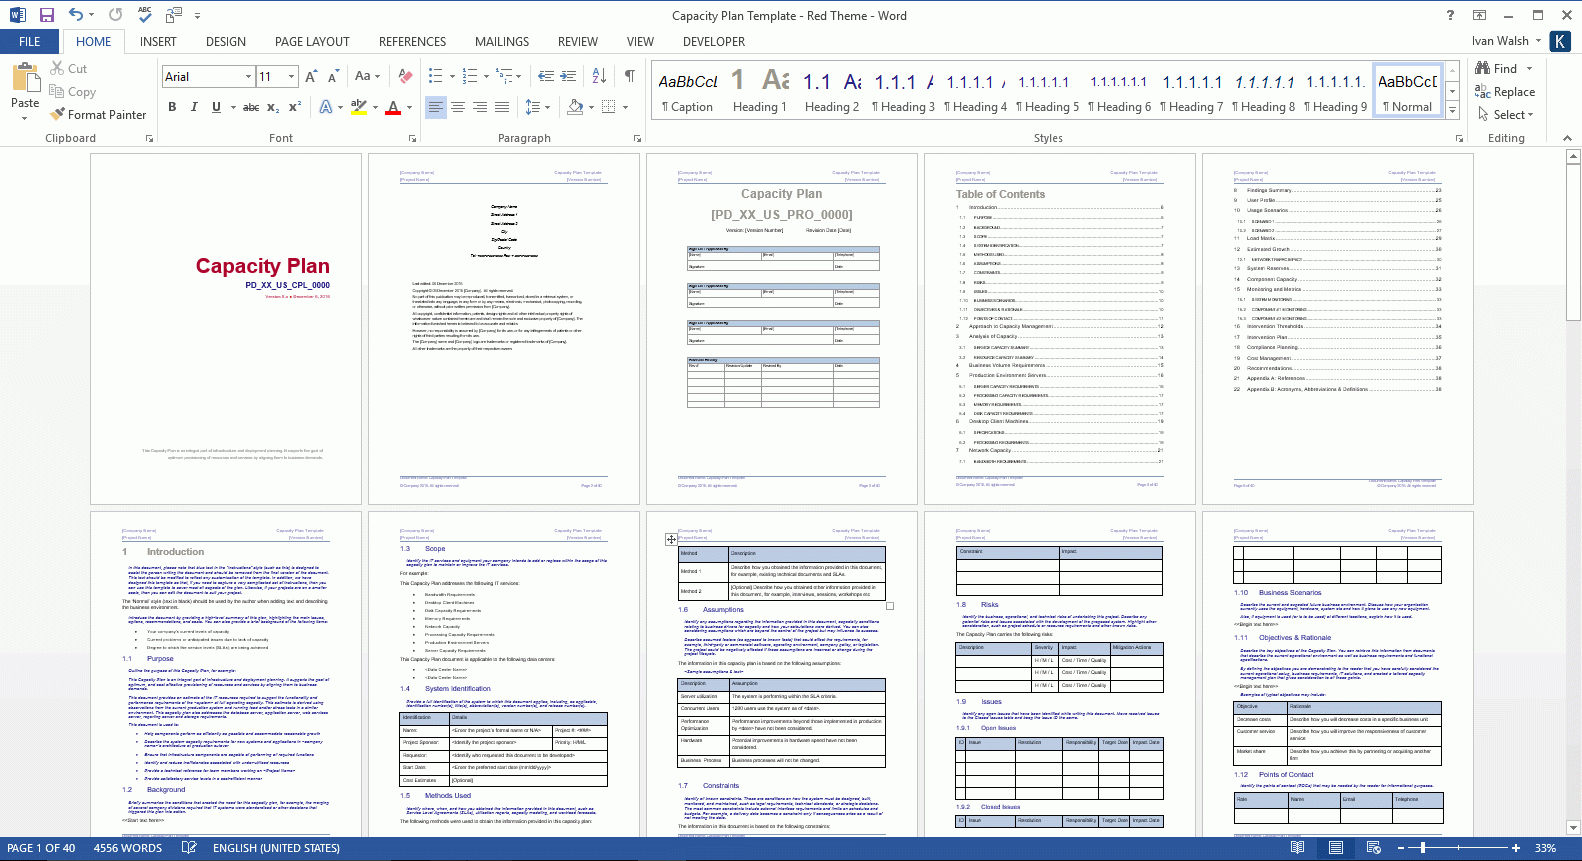
Task: Show or hide paragraph marks
Action: pos(629,76)
